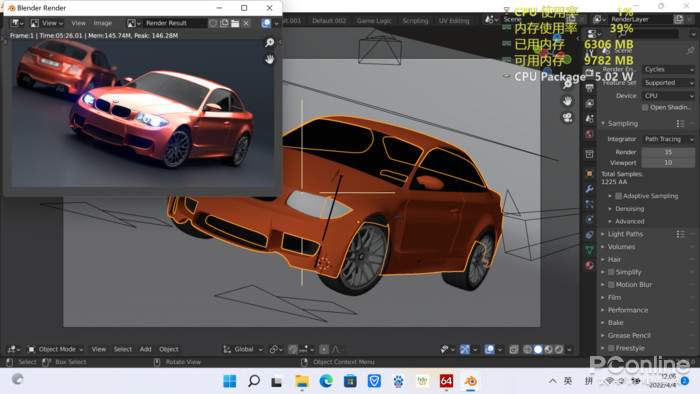
Task: Open the Object properties orange square tab
Action: pos(590,174)
